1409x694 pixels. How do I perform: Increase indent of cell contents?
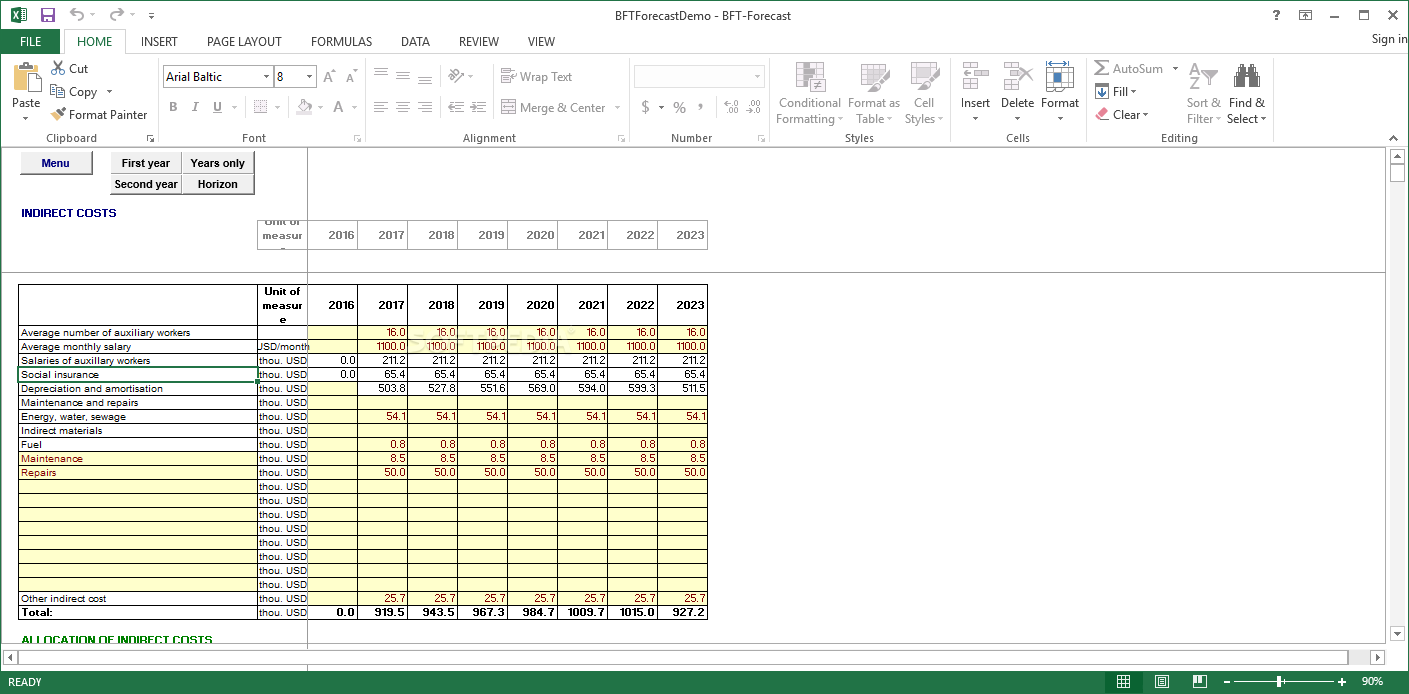(x=478, y=107)
